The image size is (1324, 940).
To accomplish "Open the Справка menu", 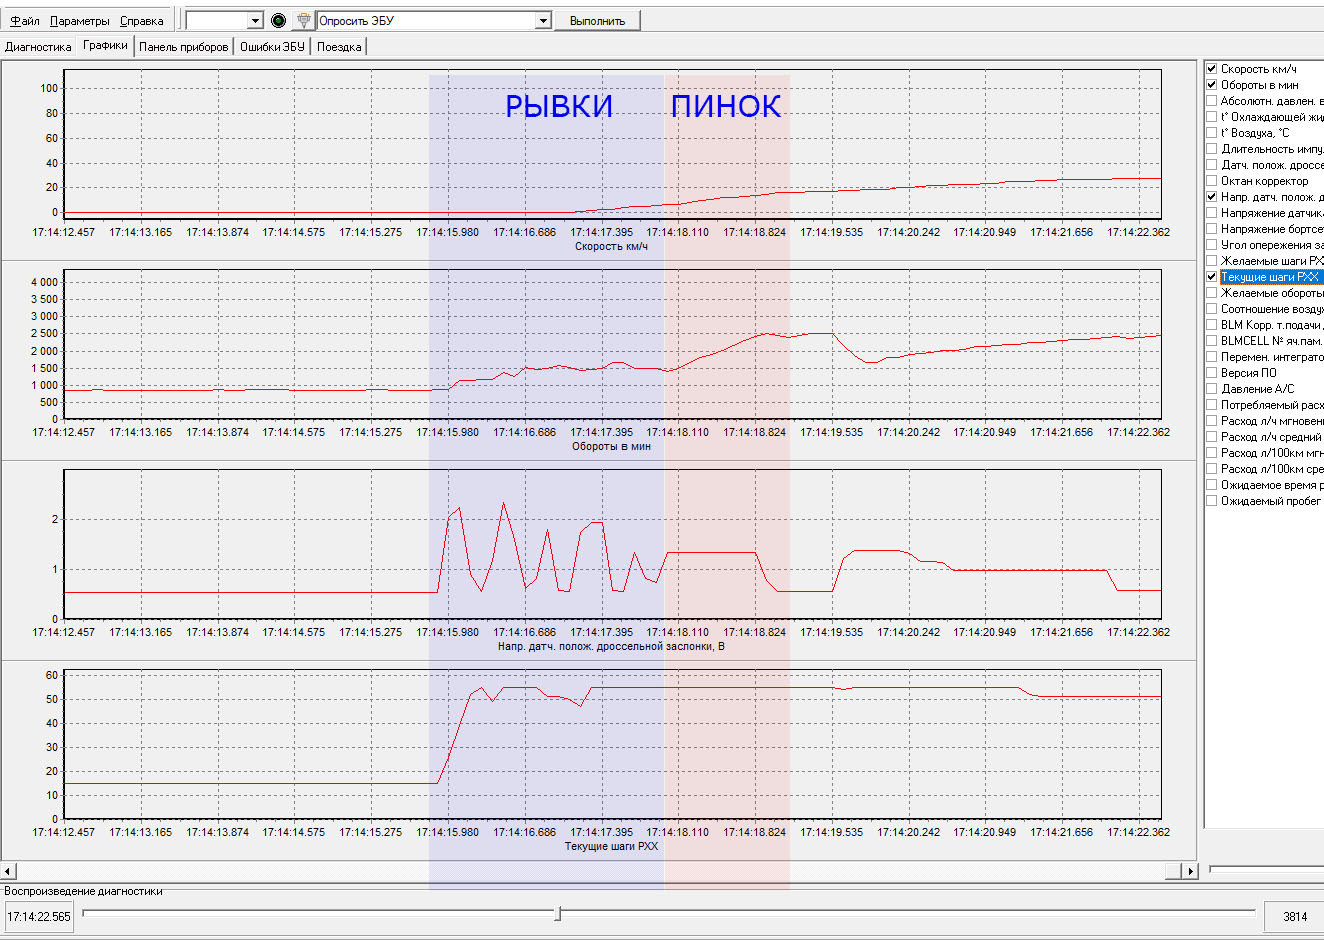I will click(x=141, y=21).
